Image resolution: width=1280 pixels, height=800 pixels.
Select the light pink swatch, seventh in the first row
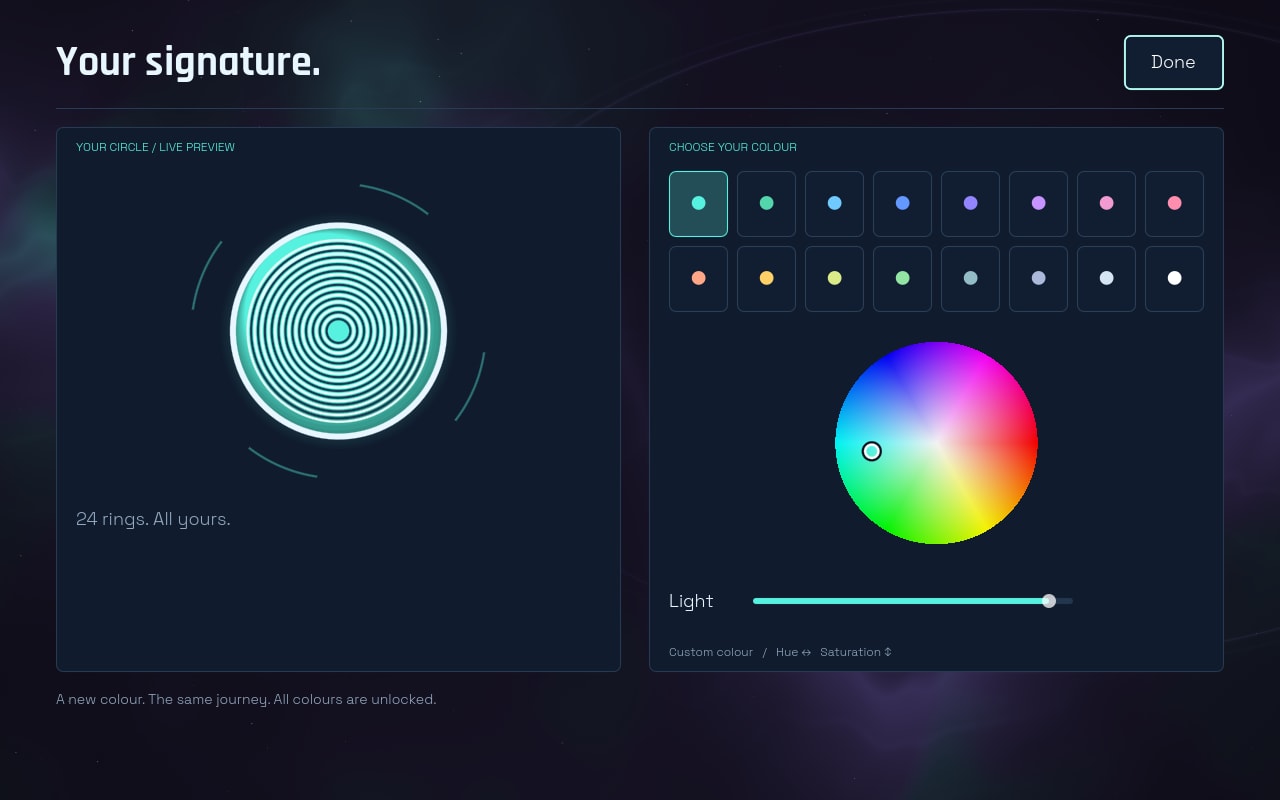pos(1106,203)
